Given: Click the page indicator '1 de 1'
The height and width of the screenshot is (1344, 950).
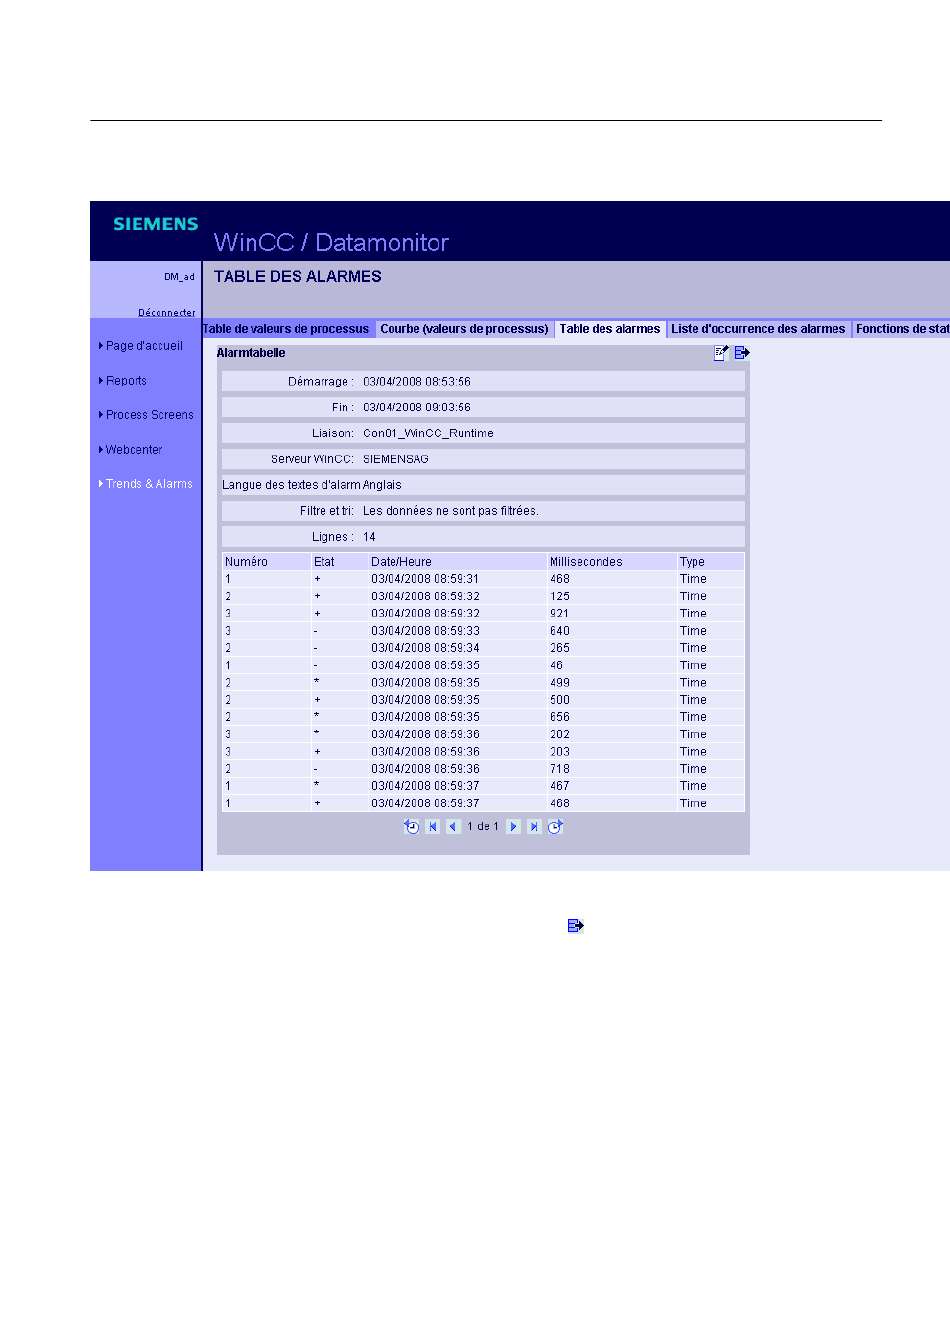Looking at the screenshot, I should 483,827.
